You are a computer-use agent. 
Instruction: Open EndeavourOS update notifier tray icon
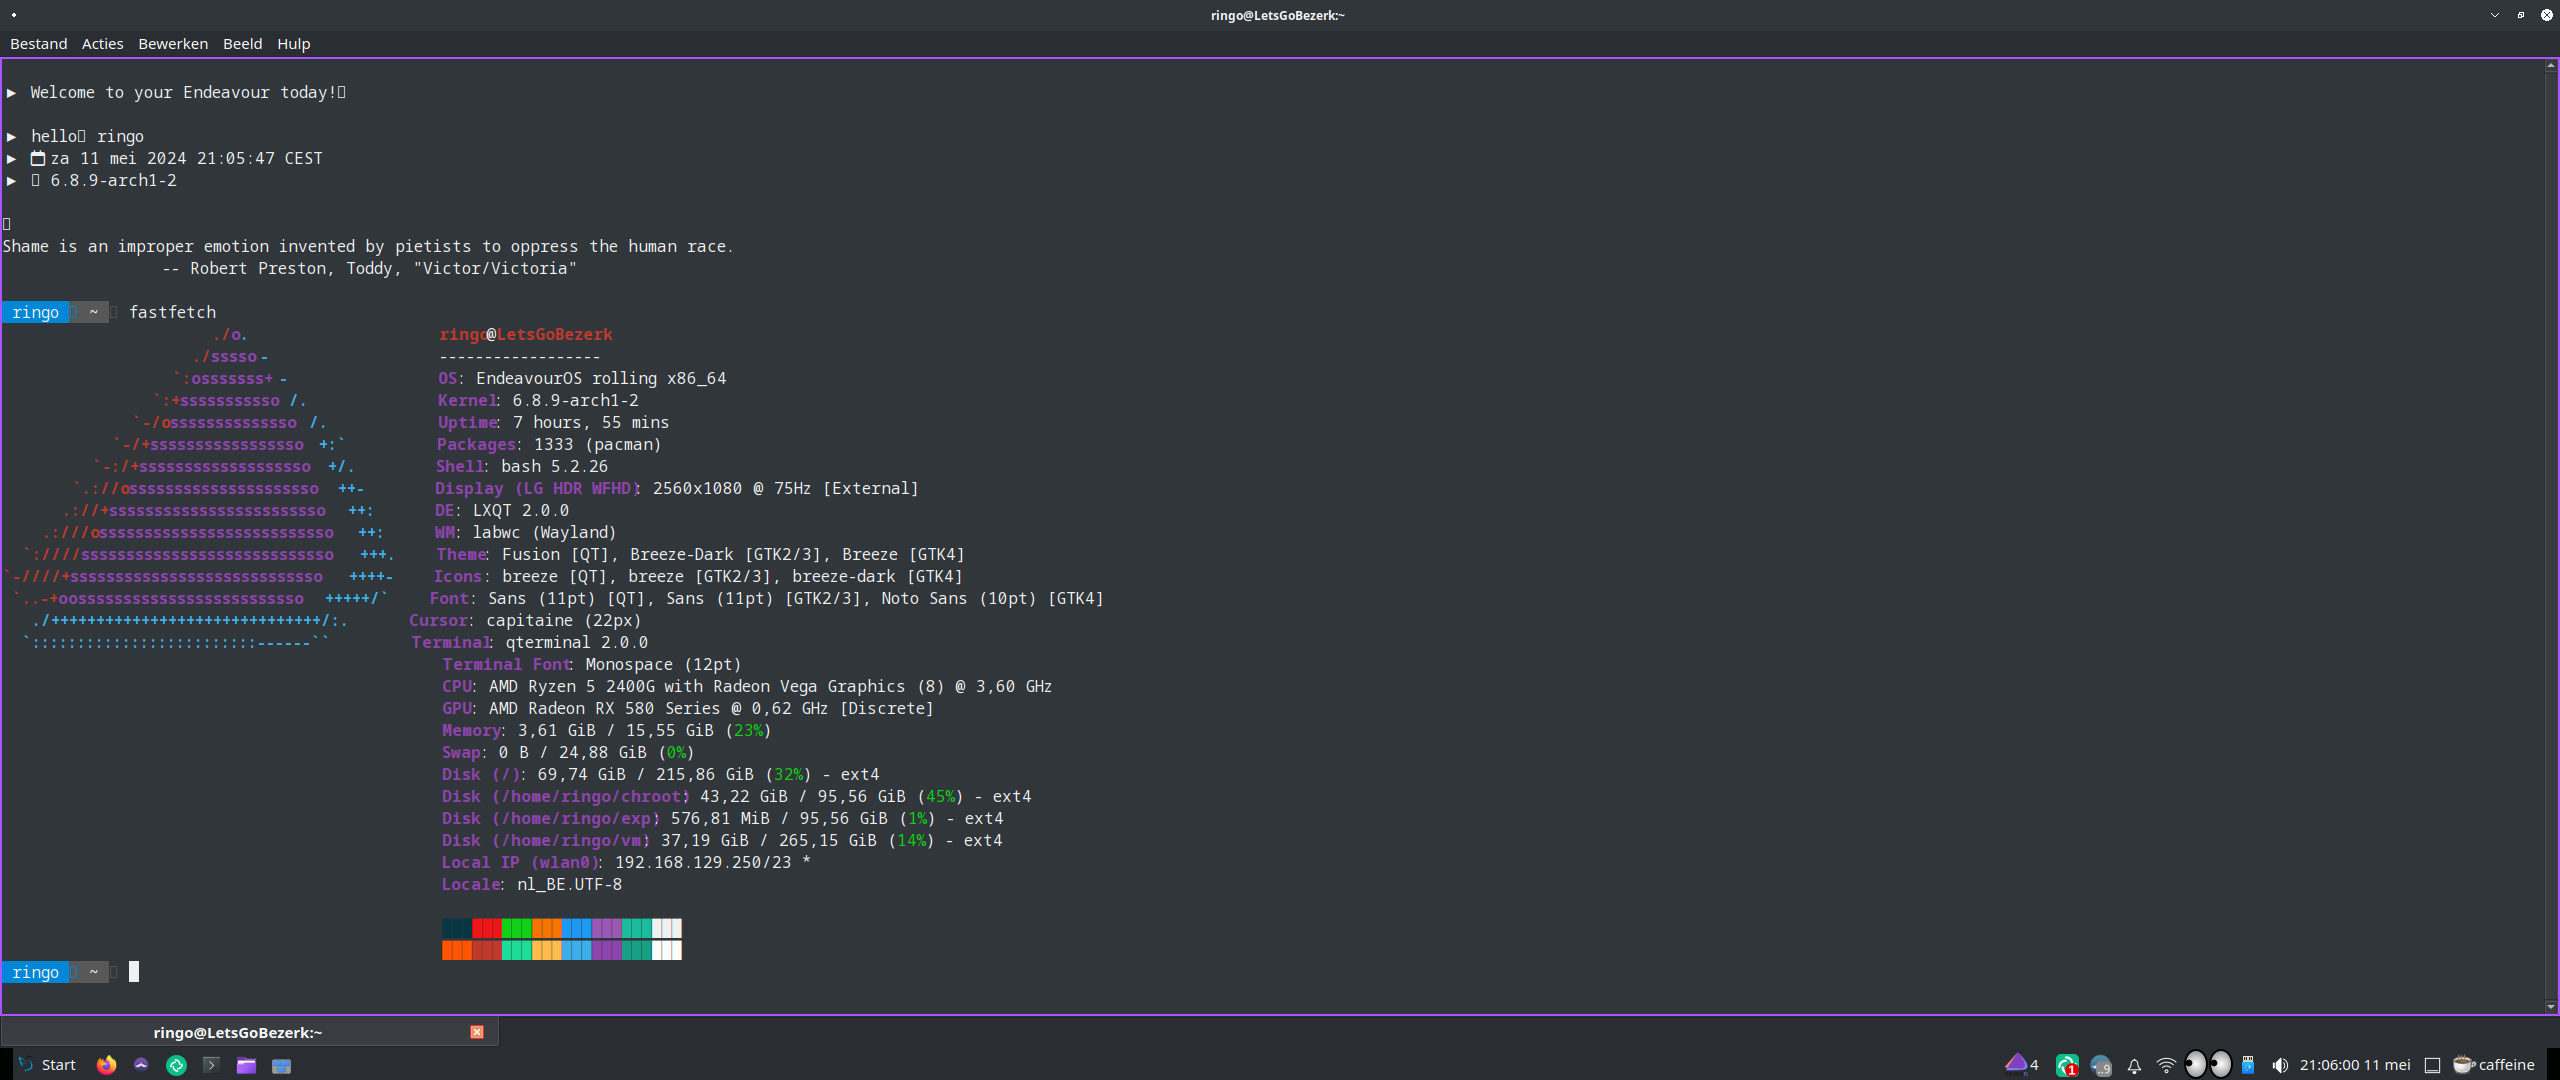2021,1064
